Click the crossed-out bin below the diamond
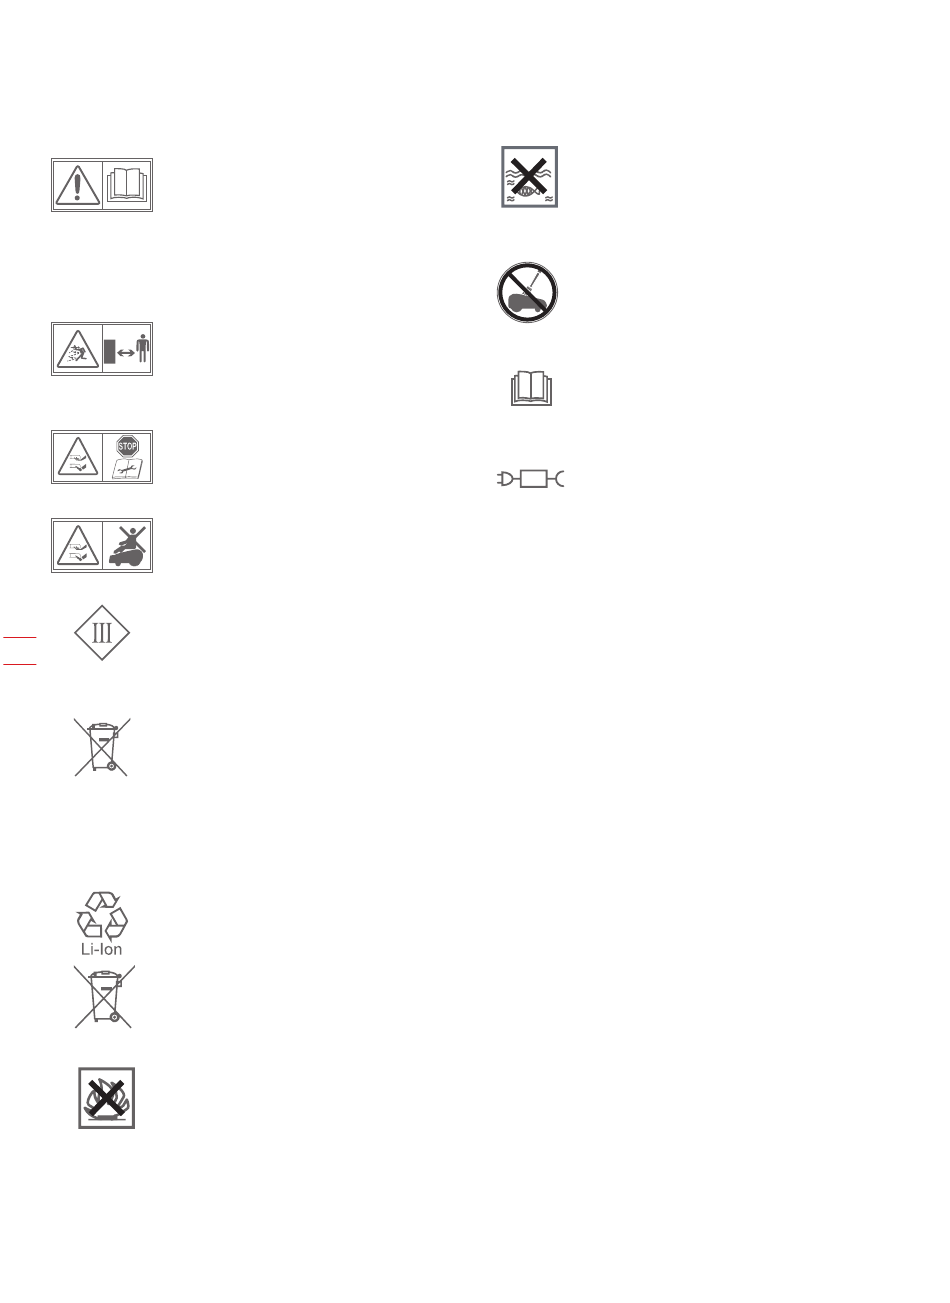950x1303 pixels. coord(102,746)
